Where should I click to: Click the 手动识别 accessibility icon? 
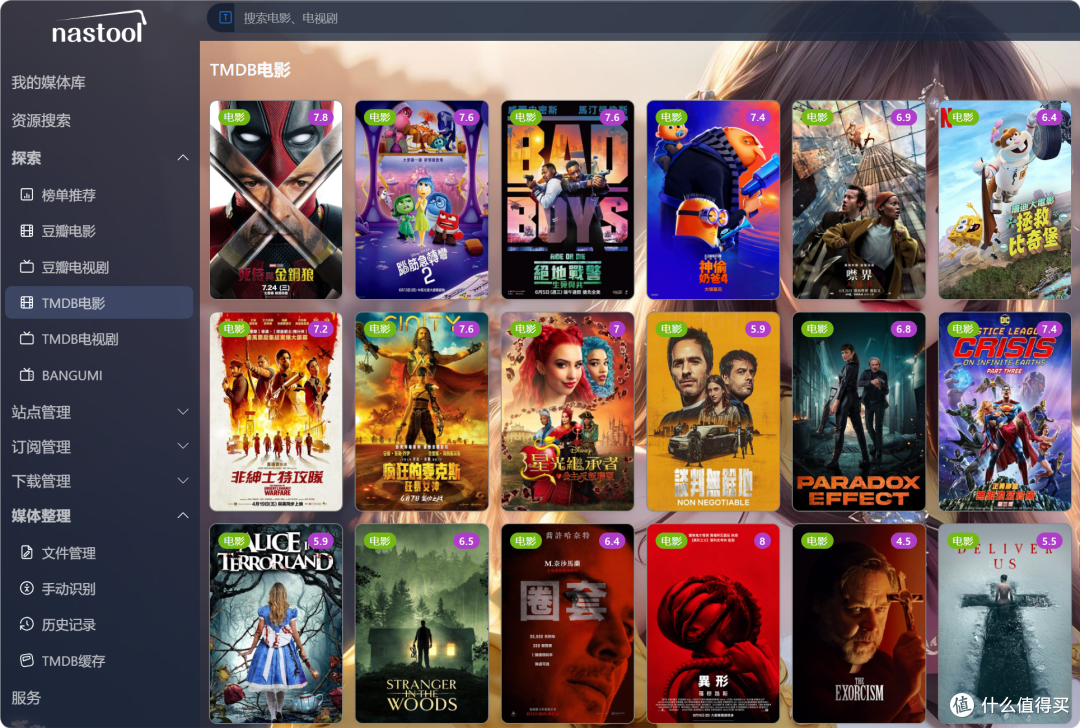pyautogui.click(x=27, y=589)
